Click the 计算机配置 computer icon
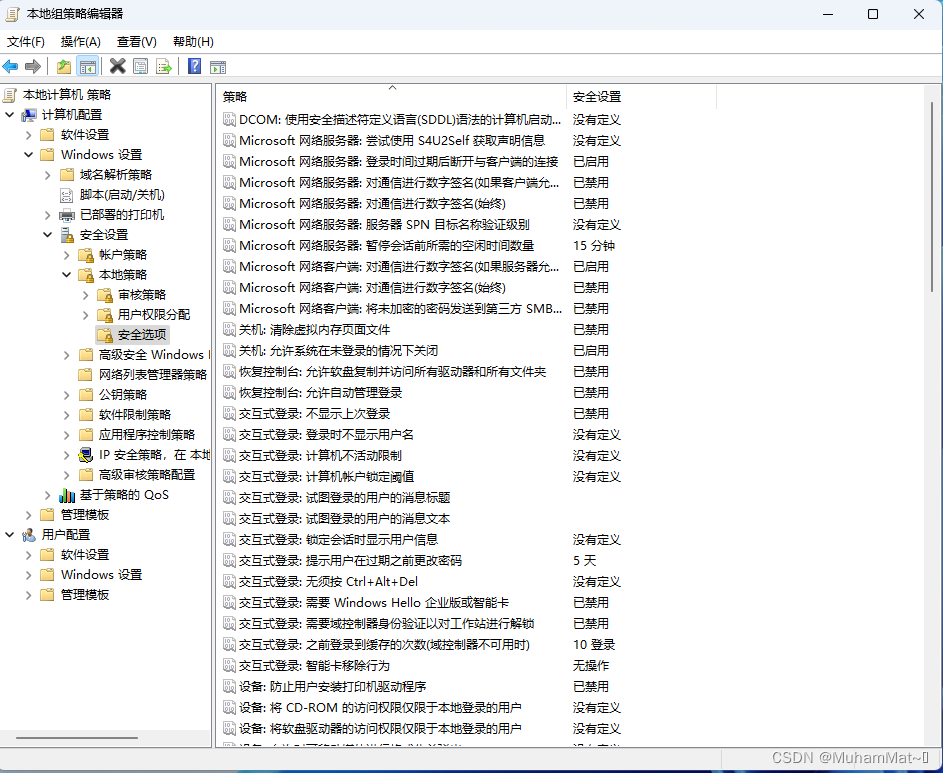943x773 pixels. pyautogui.click(x=29, y=115)
